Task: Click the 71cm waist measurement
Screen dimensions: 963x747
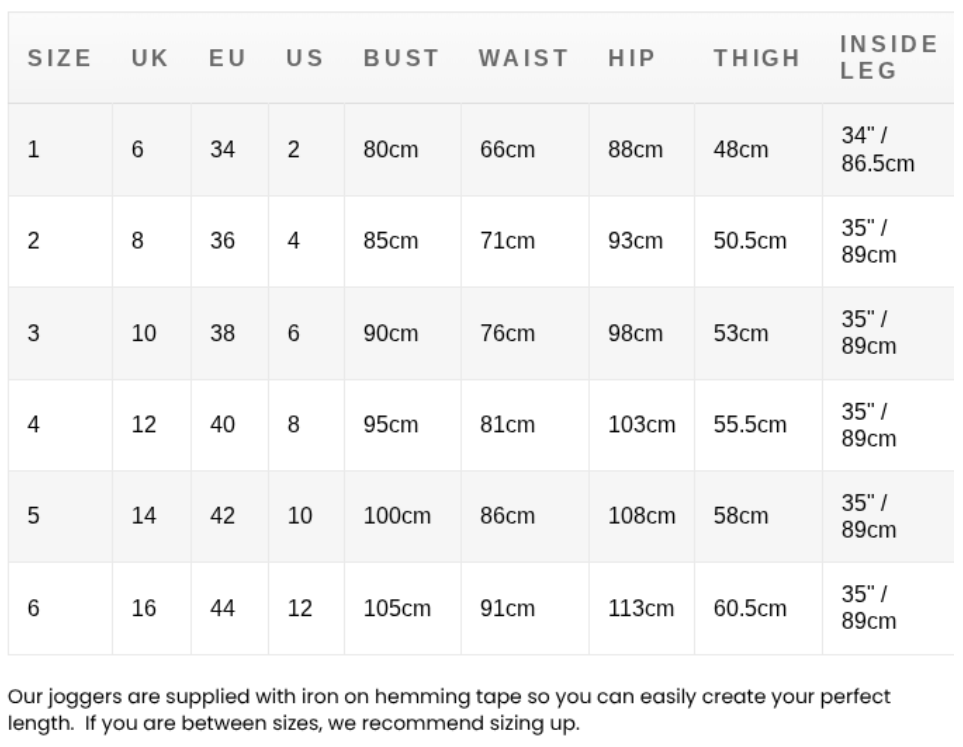Action: (507, 241)
